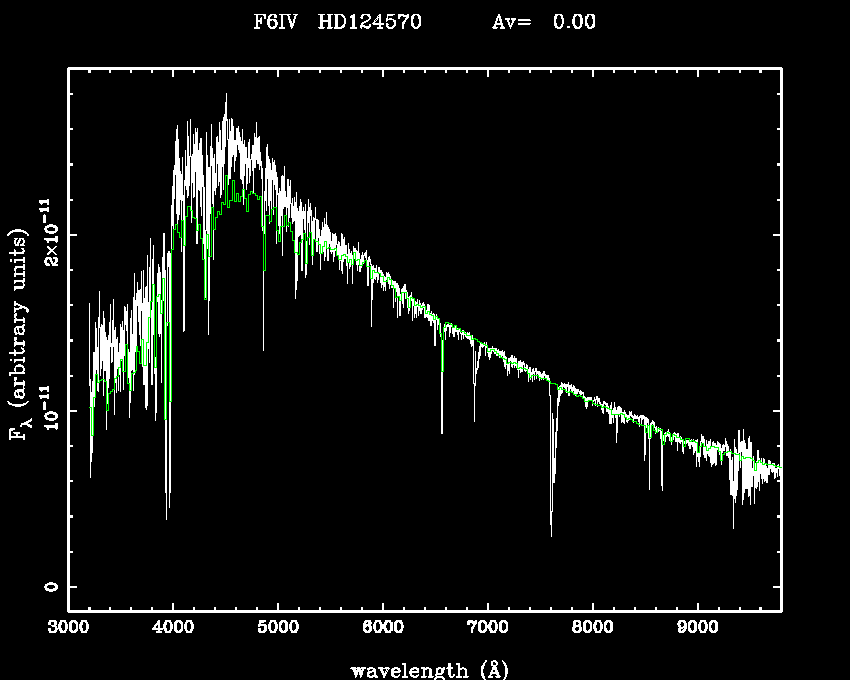Image resolution: width=850 pixels, height=680 pixels.
Task: Select the 2×10⁻¹¹ y-axis tick label
Action: [44, 234]
